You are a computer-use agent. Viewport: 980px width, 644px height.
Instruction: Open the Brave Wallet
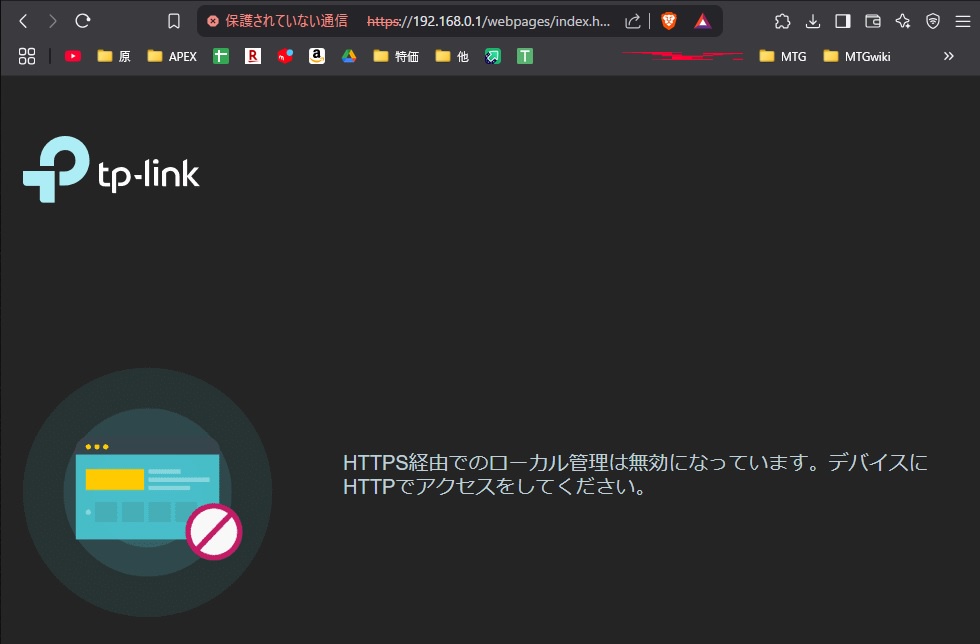(872, 21)
